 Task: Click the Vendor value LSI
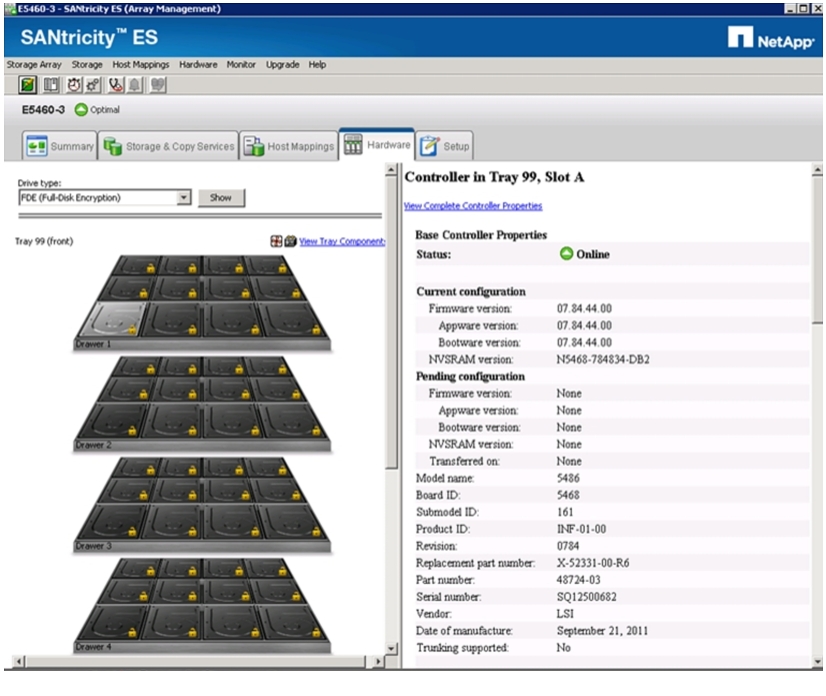pyautogui.click(x=565, y=614)
